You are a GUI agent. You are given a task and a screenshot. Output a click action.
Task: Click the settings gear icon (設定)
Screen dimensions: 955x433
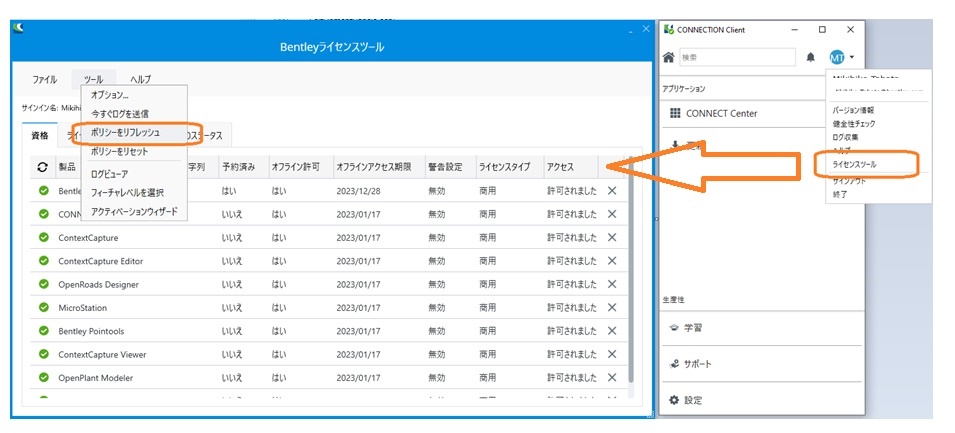pos(674,400)
